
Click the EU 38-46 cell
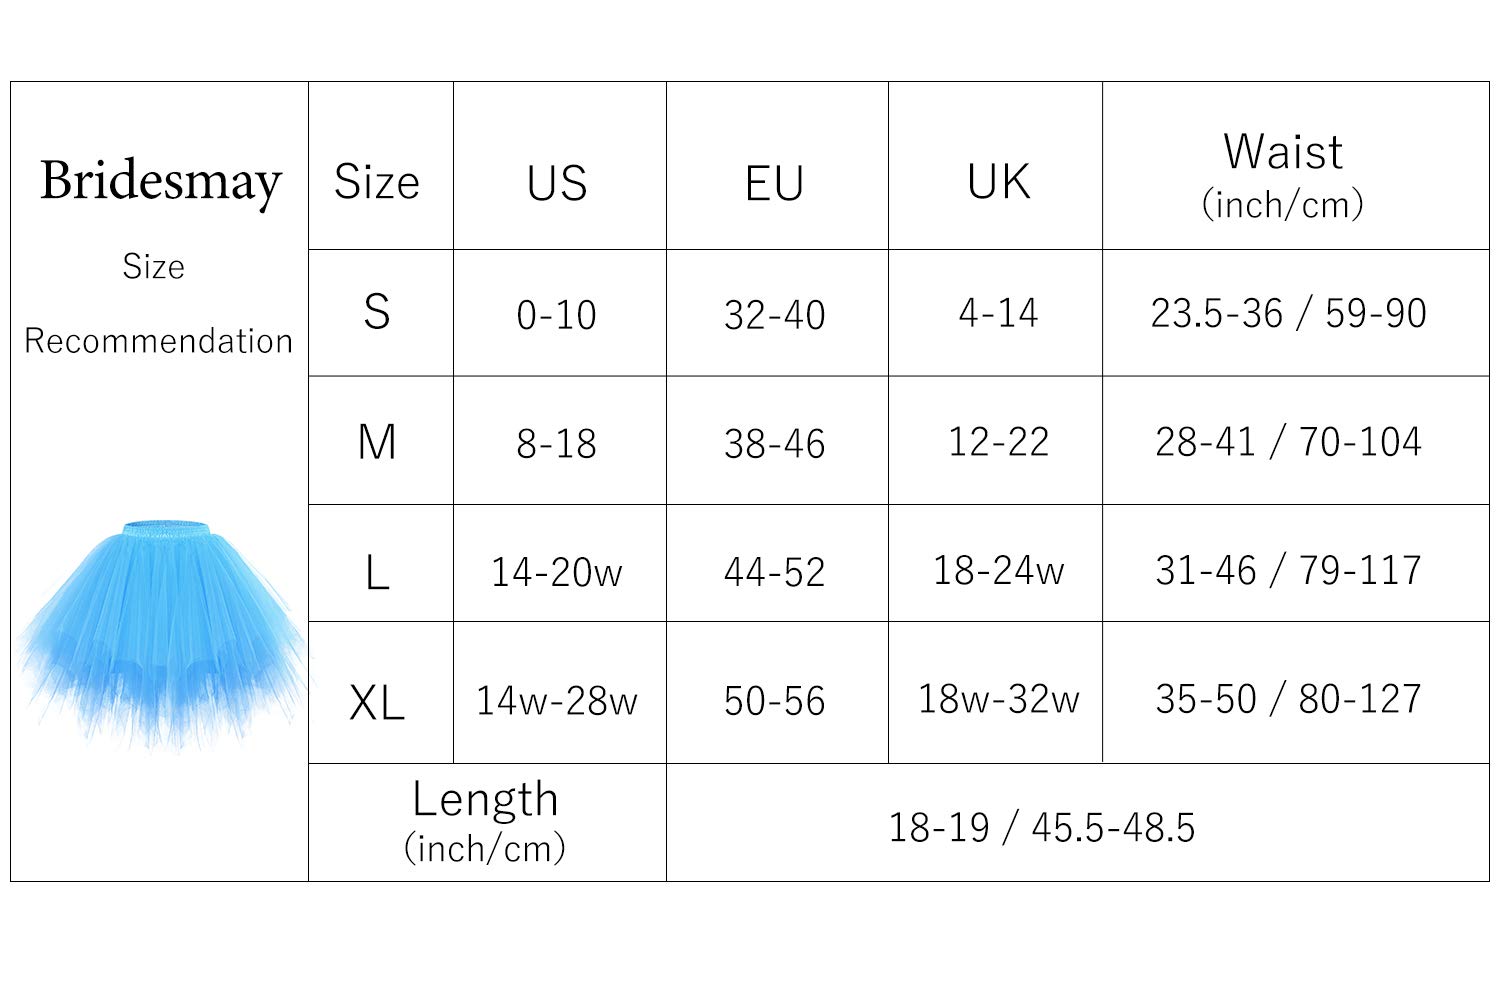click(x=775, y=443)
